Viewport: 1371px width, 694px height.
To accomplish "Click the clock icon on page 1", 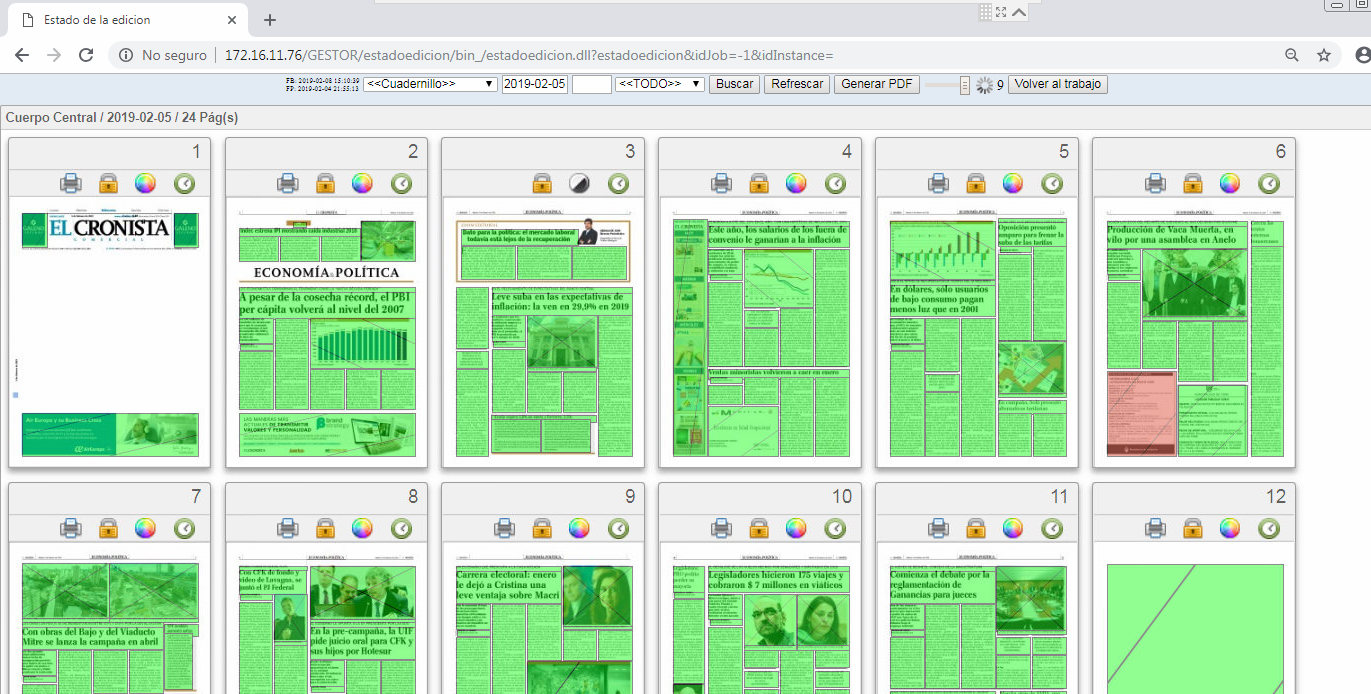I will (x=184, y=183).
